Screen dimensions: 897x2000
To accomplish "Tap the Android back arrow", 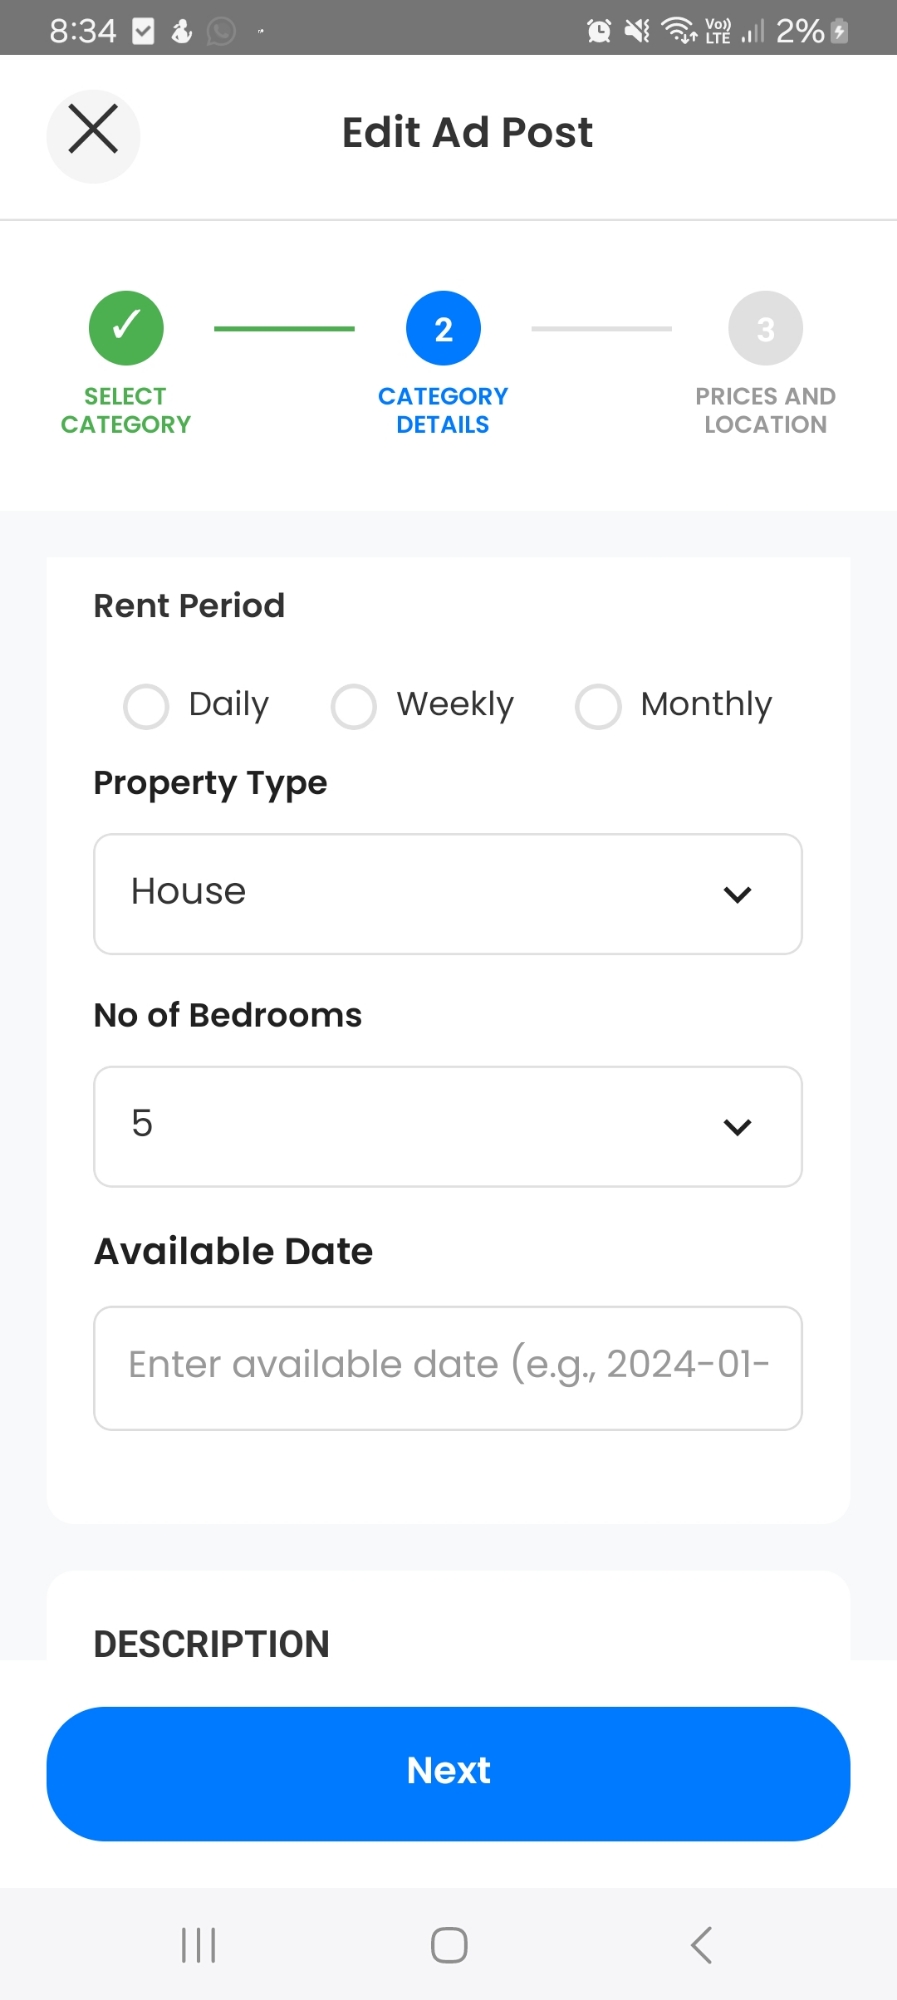I will click(702, 1945).
